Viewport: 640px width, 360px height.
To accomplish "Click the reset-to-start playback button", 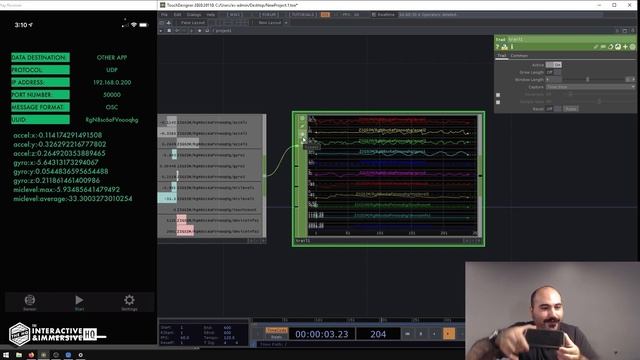I will (x=407, y=334).
